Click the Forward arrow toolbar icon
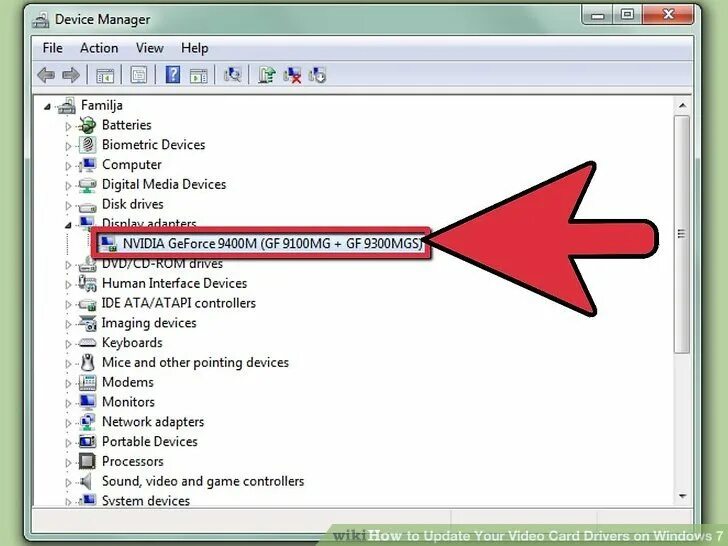 click(x=71, y=75)
